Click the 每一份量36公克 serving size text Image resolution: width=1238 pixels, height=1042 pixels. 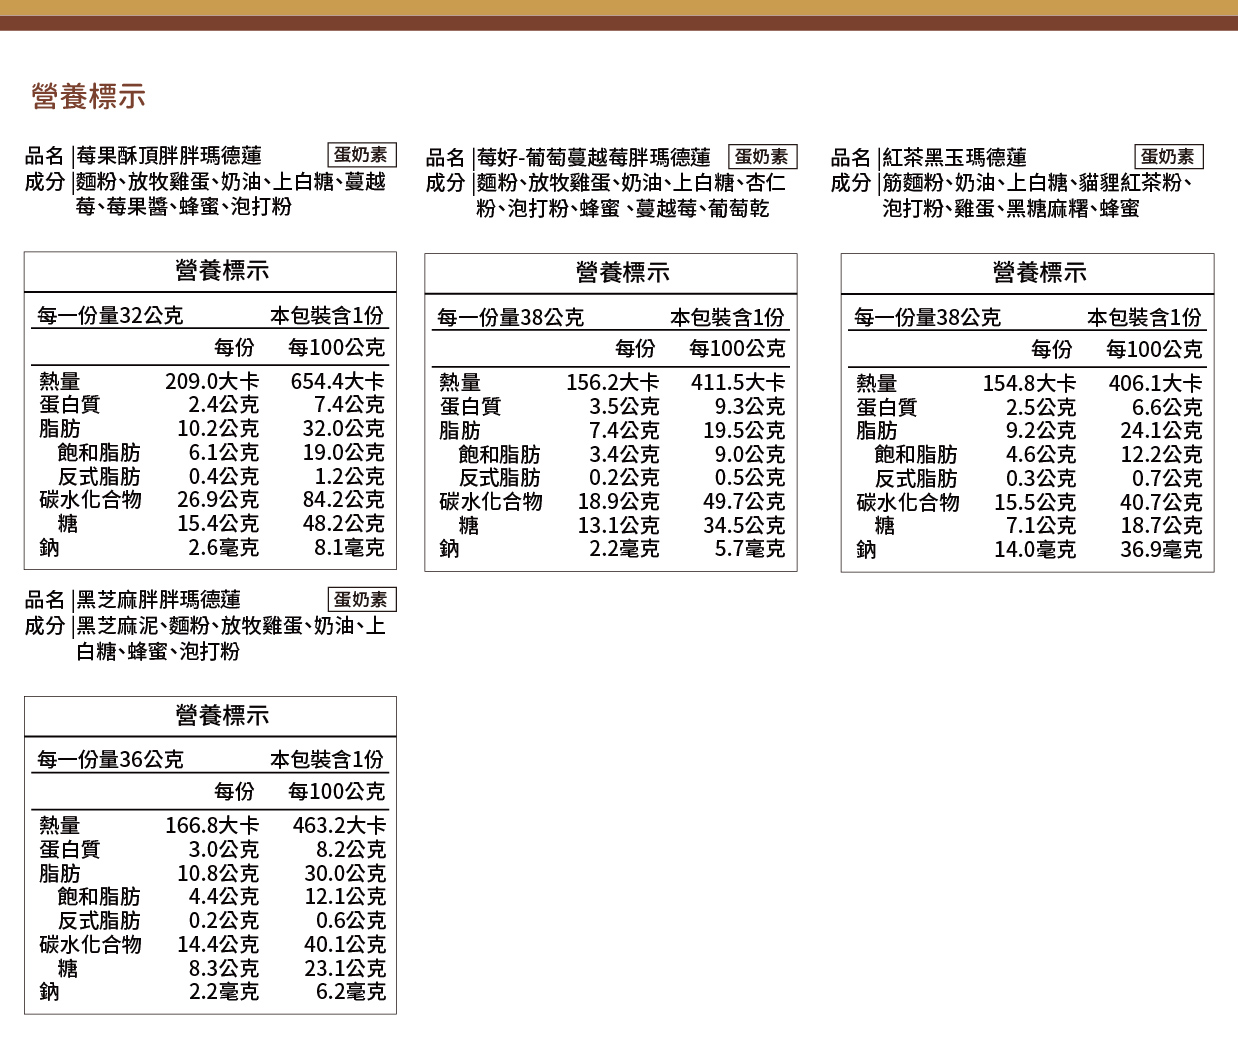tap(110, 760)
